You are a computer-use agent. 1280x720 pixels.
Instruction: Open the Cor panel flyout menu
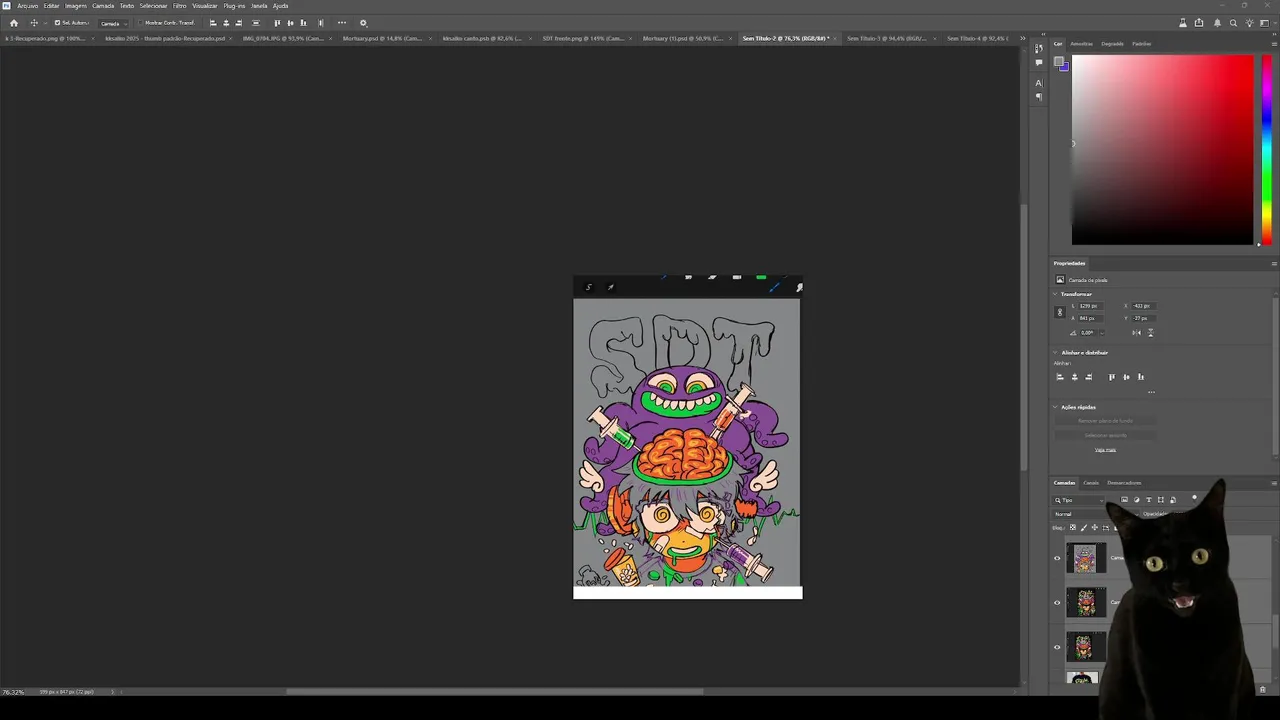1274,44
